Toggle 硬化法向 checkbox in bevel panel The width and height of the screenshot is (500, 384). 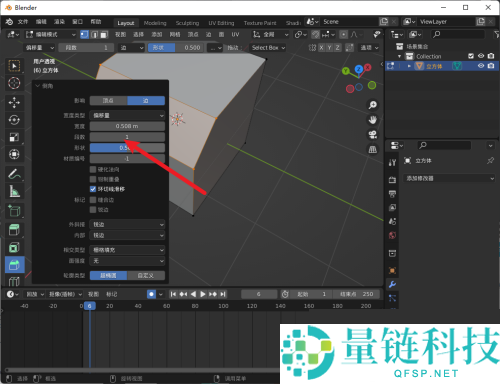93,169
